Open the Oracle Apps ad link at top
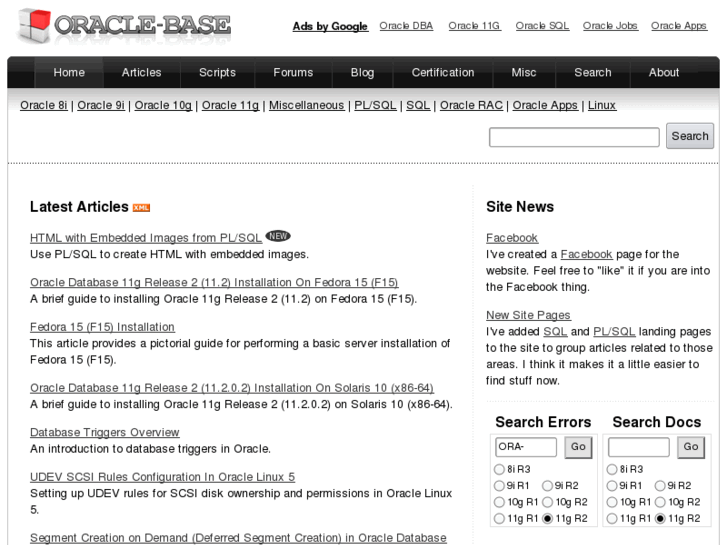727x545 pixels. point(679,26)
